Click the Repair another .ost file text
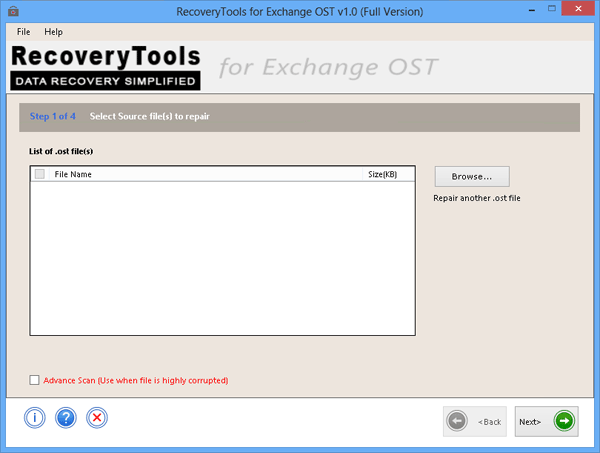 click(477, 198)
